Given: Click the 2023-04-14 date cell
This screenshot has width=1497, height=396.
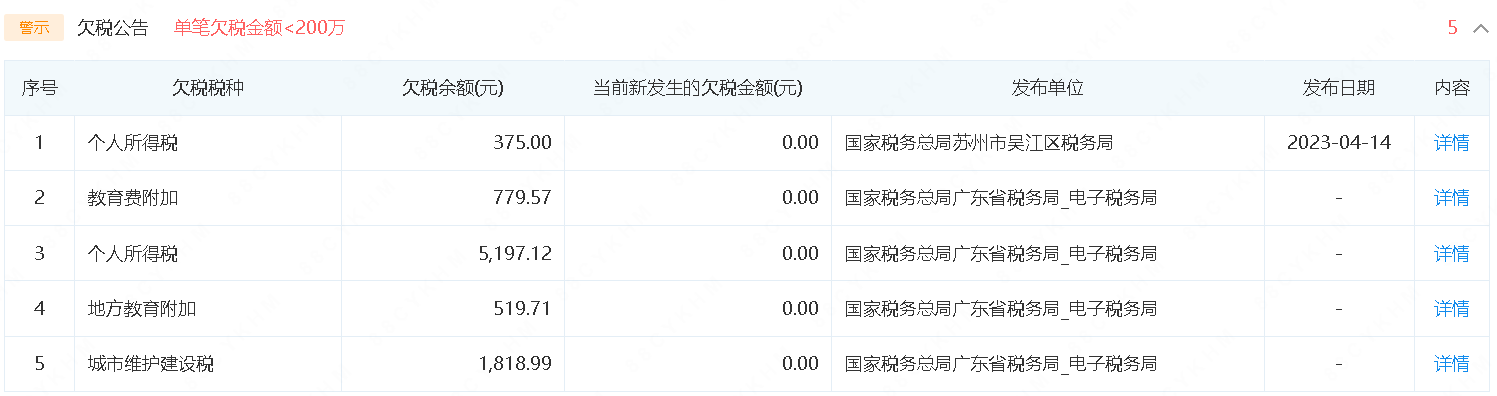Looking at the screenshot, I should pyautogui.click(x=1339, y=143).
